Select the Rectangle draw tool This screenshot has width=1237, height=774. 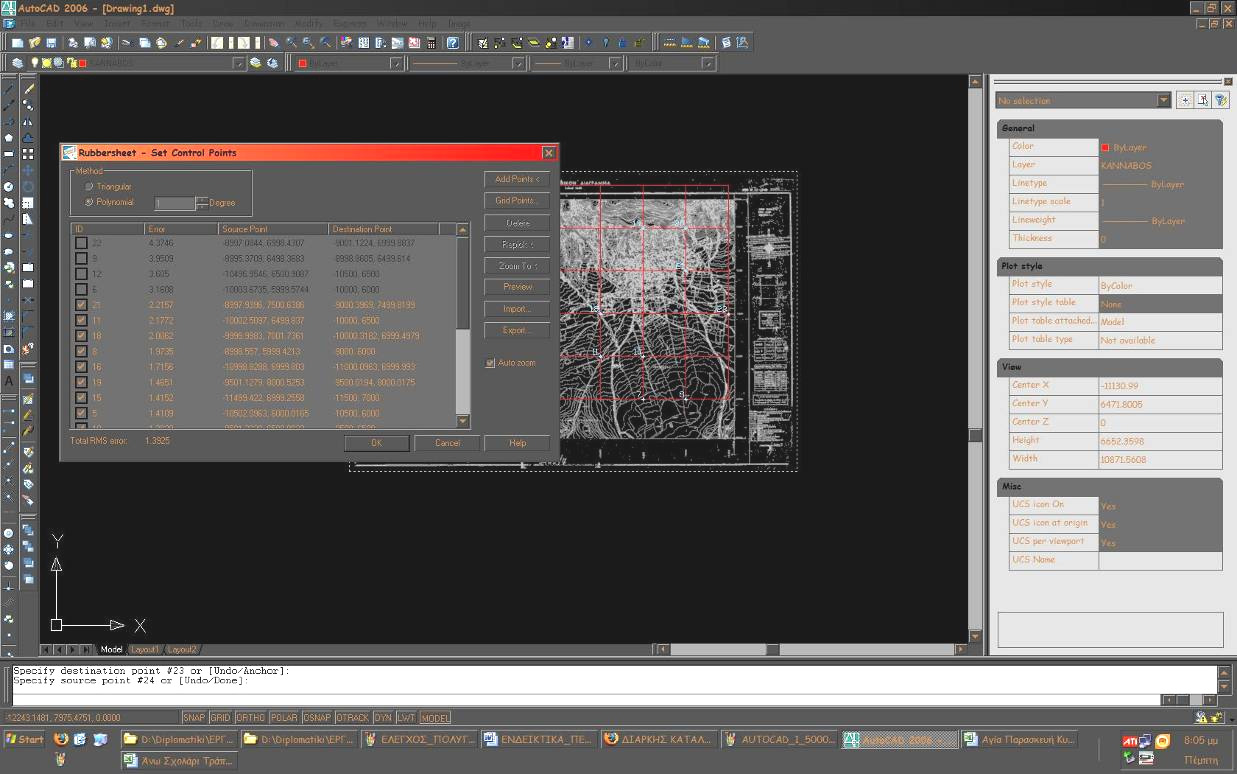[x=9, y=154]
